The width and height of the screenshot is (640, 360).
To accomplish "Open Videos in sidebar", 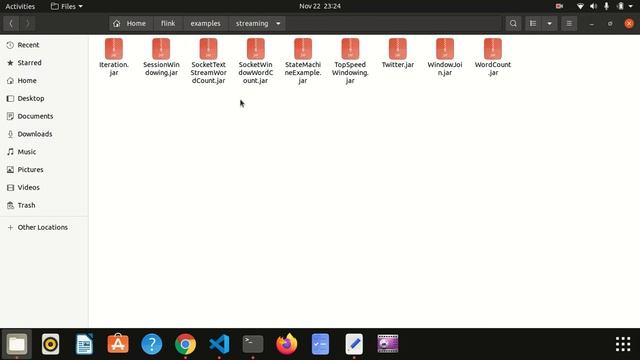I will click(44, 187).
